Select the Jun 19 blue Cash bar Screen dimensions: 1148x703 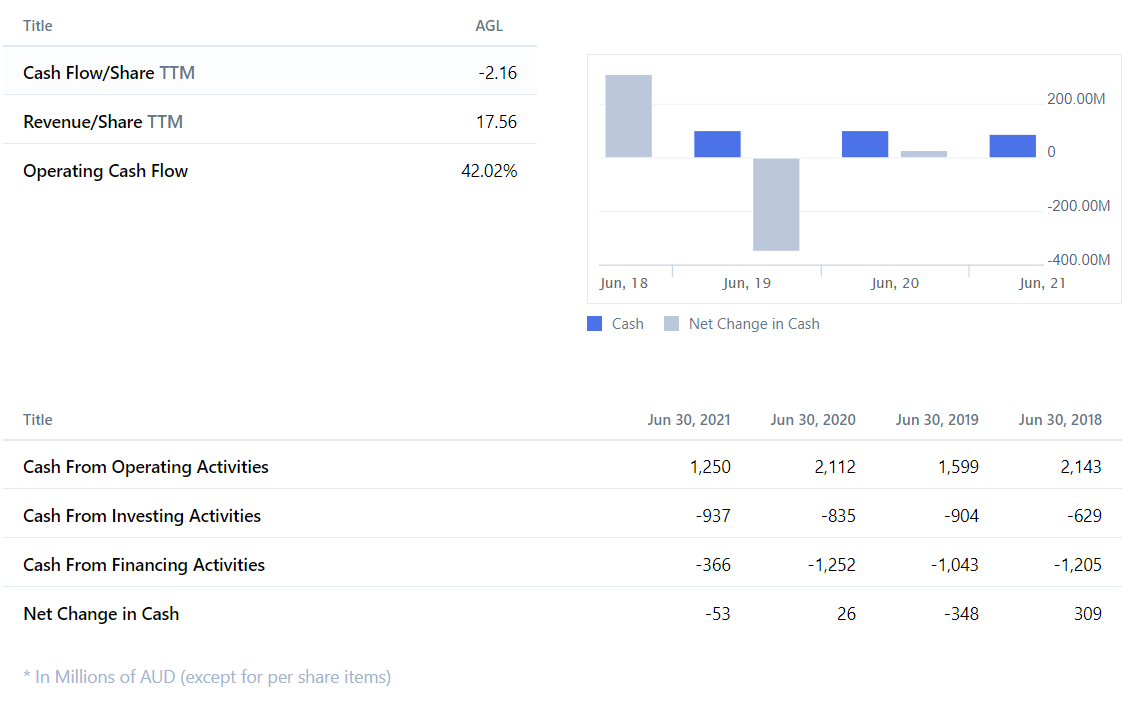coord(717,144)
